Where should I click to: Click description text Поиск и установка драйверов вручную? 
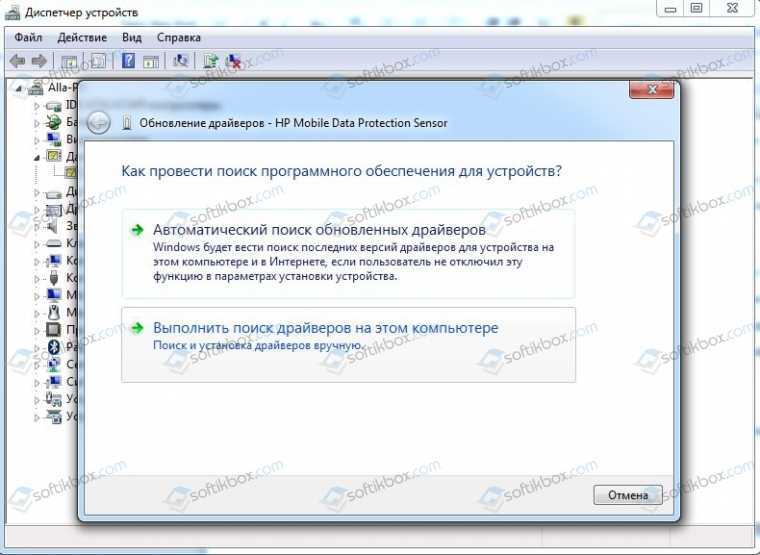pyautogui.click(x=258, y=345)
